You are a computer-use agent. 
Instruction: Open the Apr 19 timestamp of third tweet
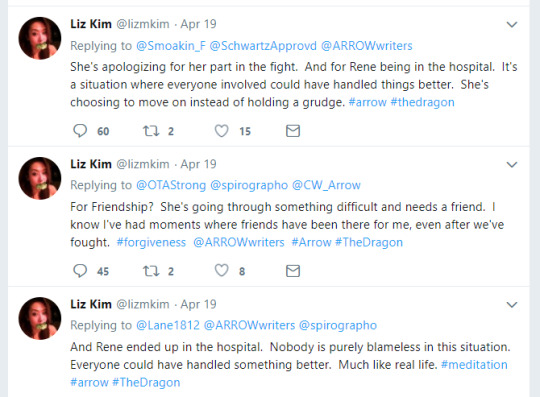[x=198, y=304]
